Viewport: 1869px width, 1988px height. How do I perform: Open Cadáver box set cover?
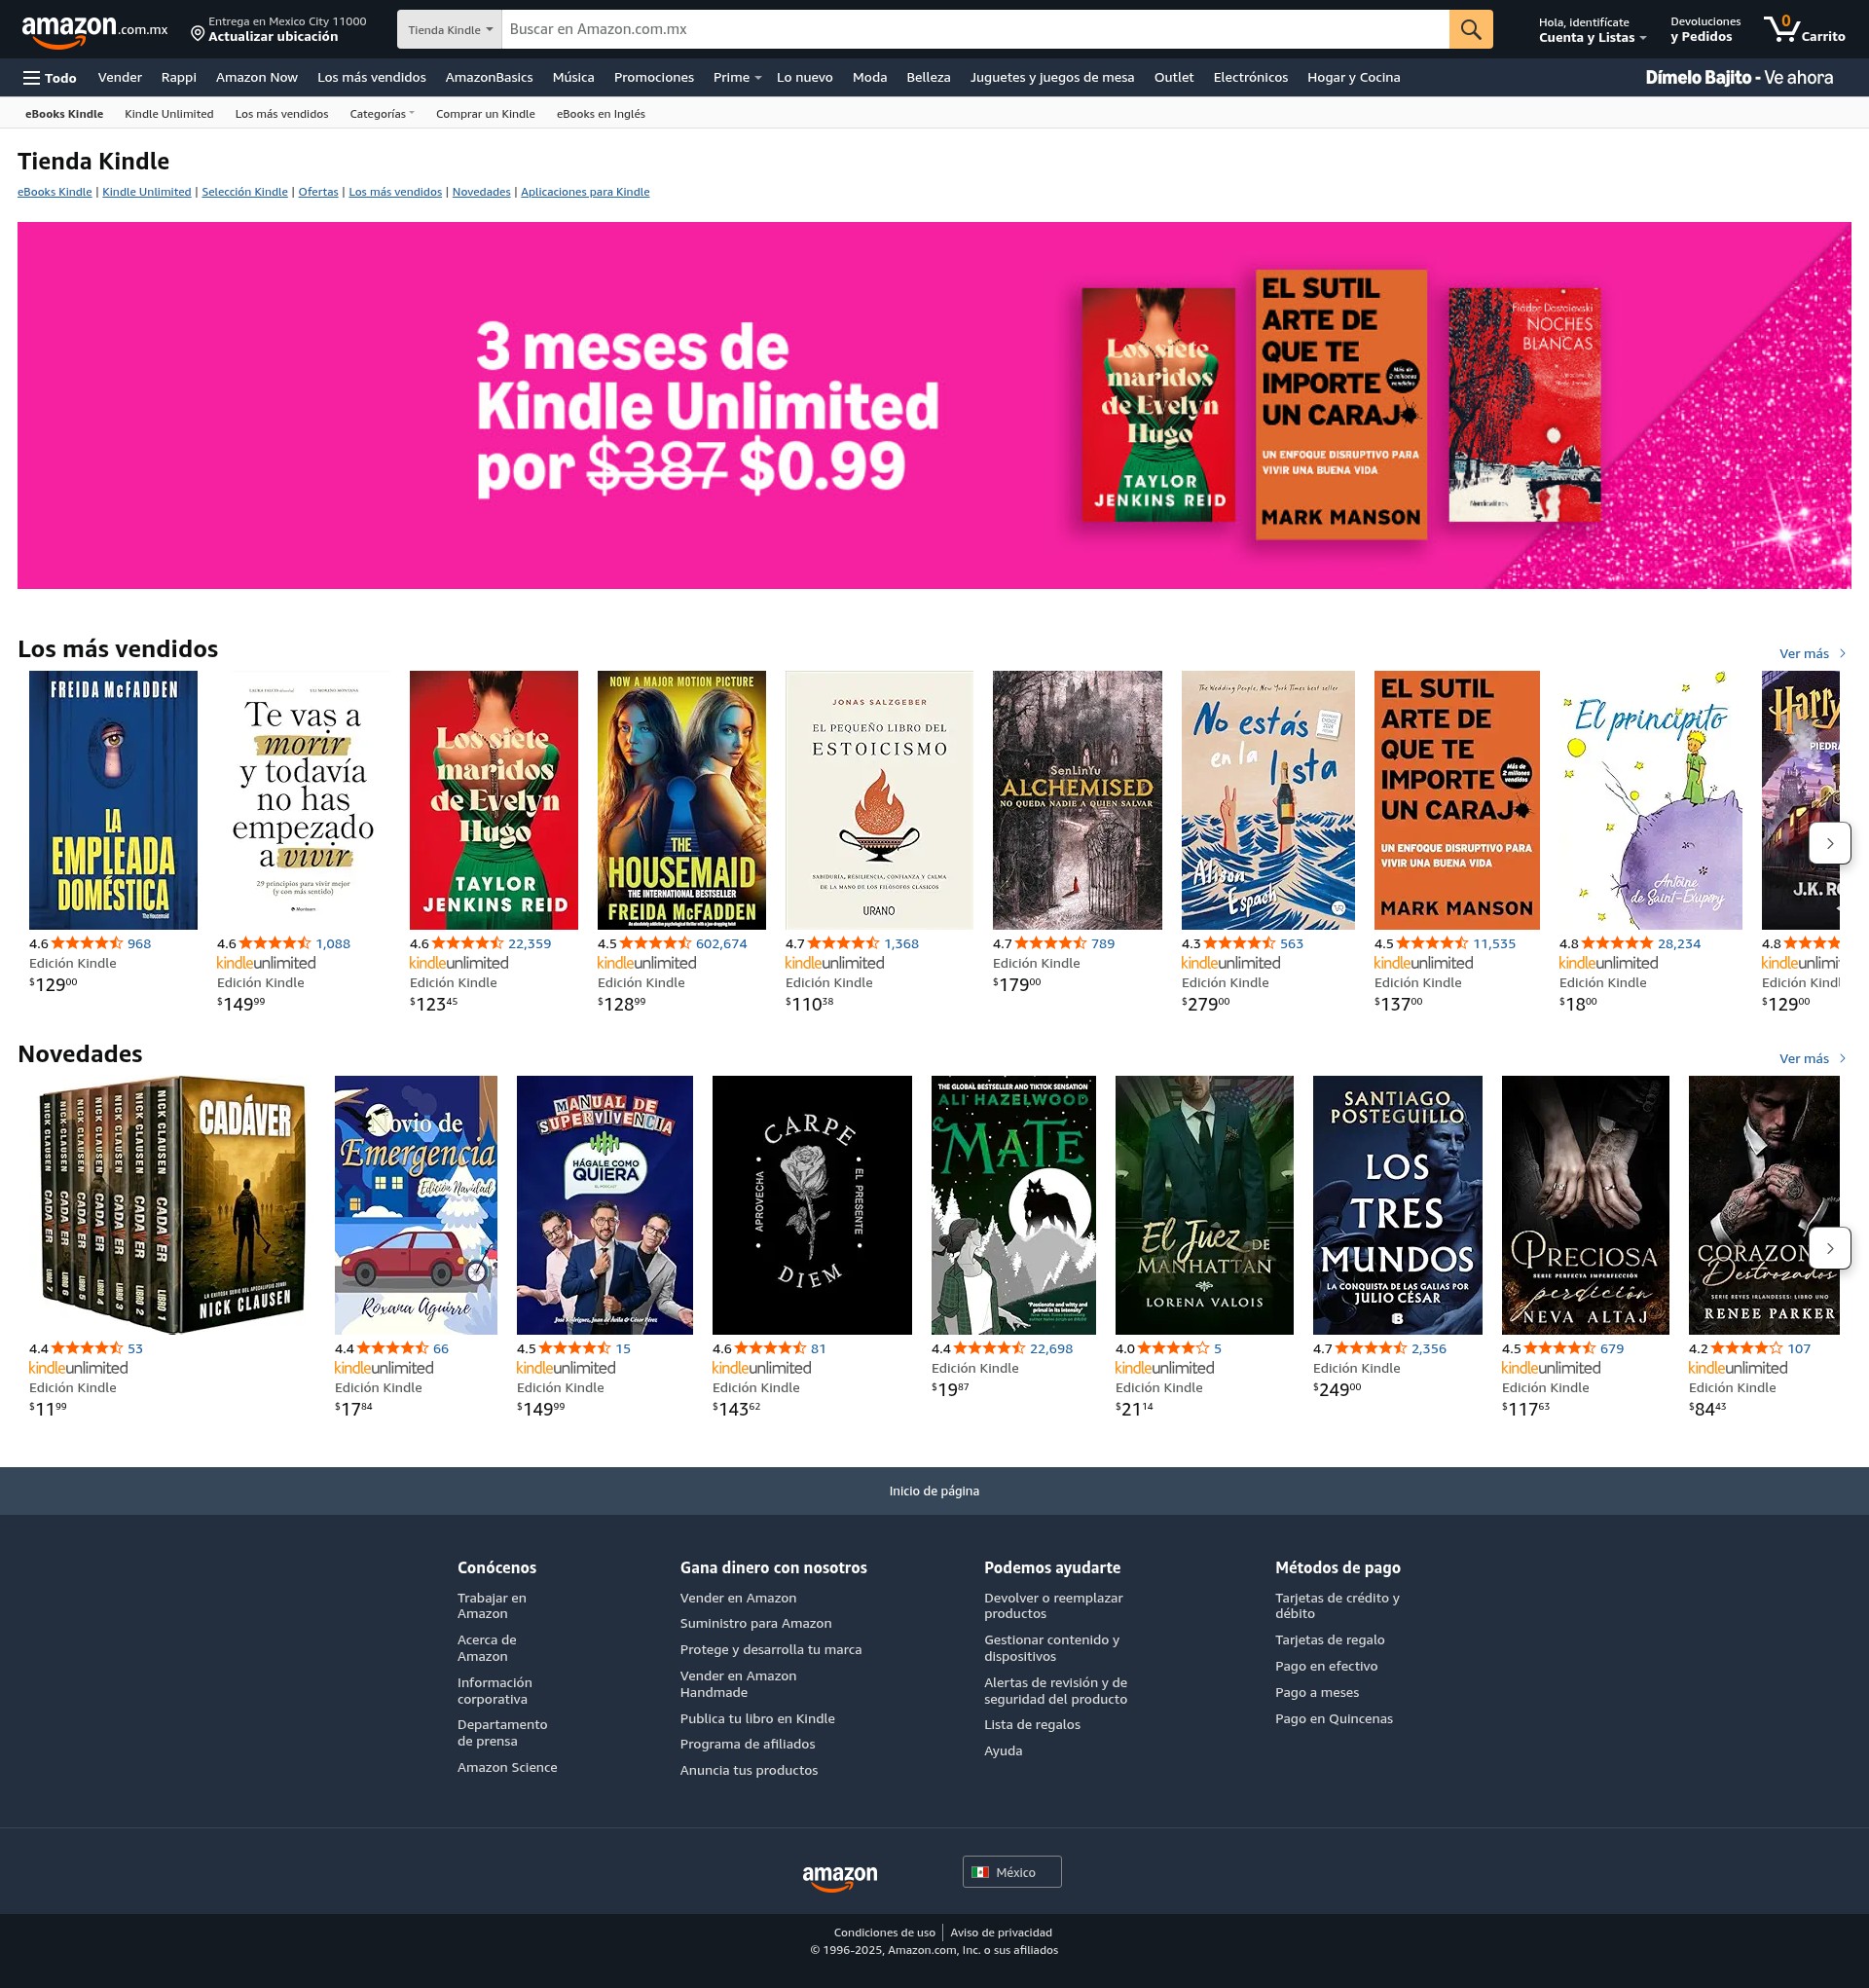(x=171, y=1205)
